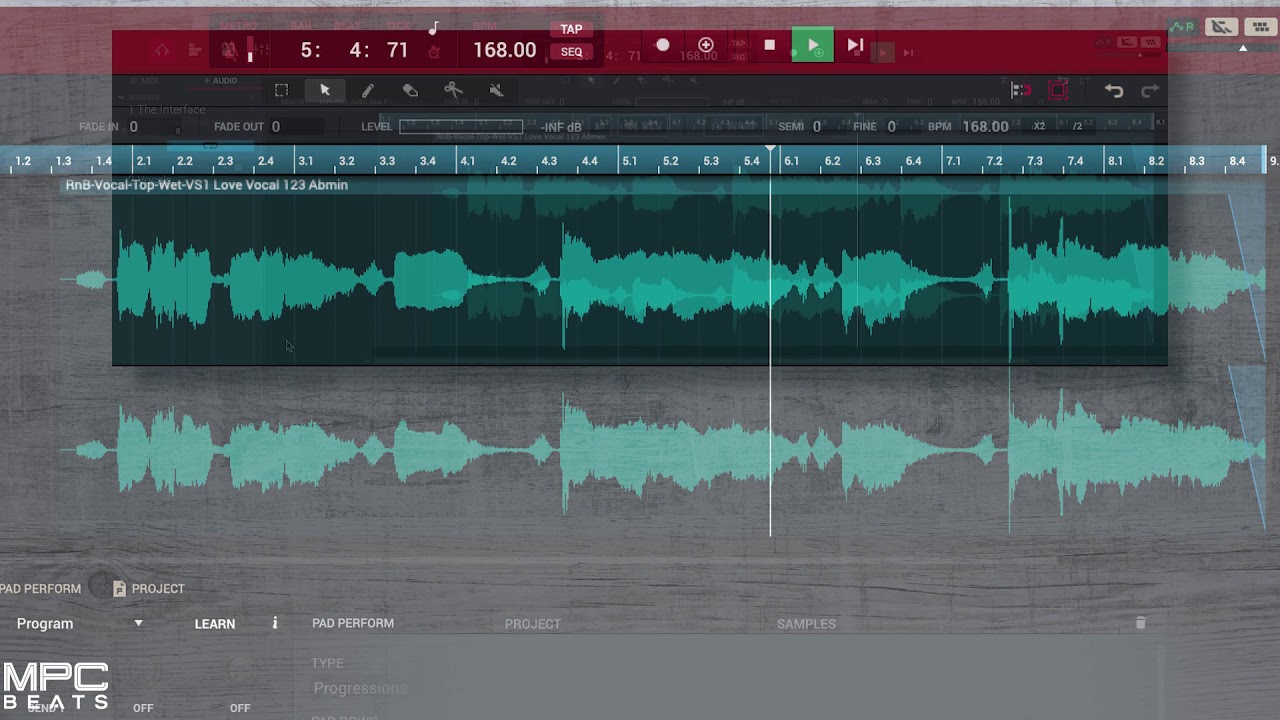
Task: Click the FADE IN value field
Action: click(x=133, y=127)
